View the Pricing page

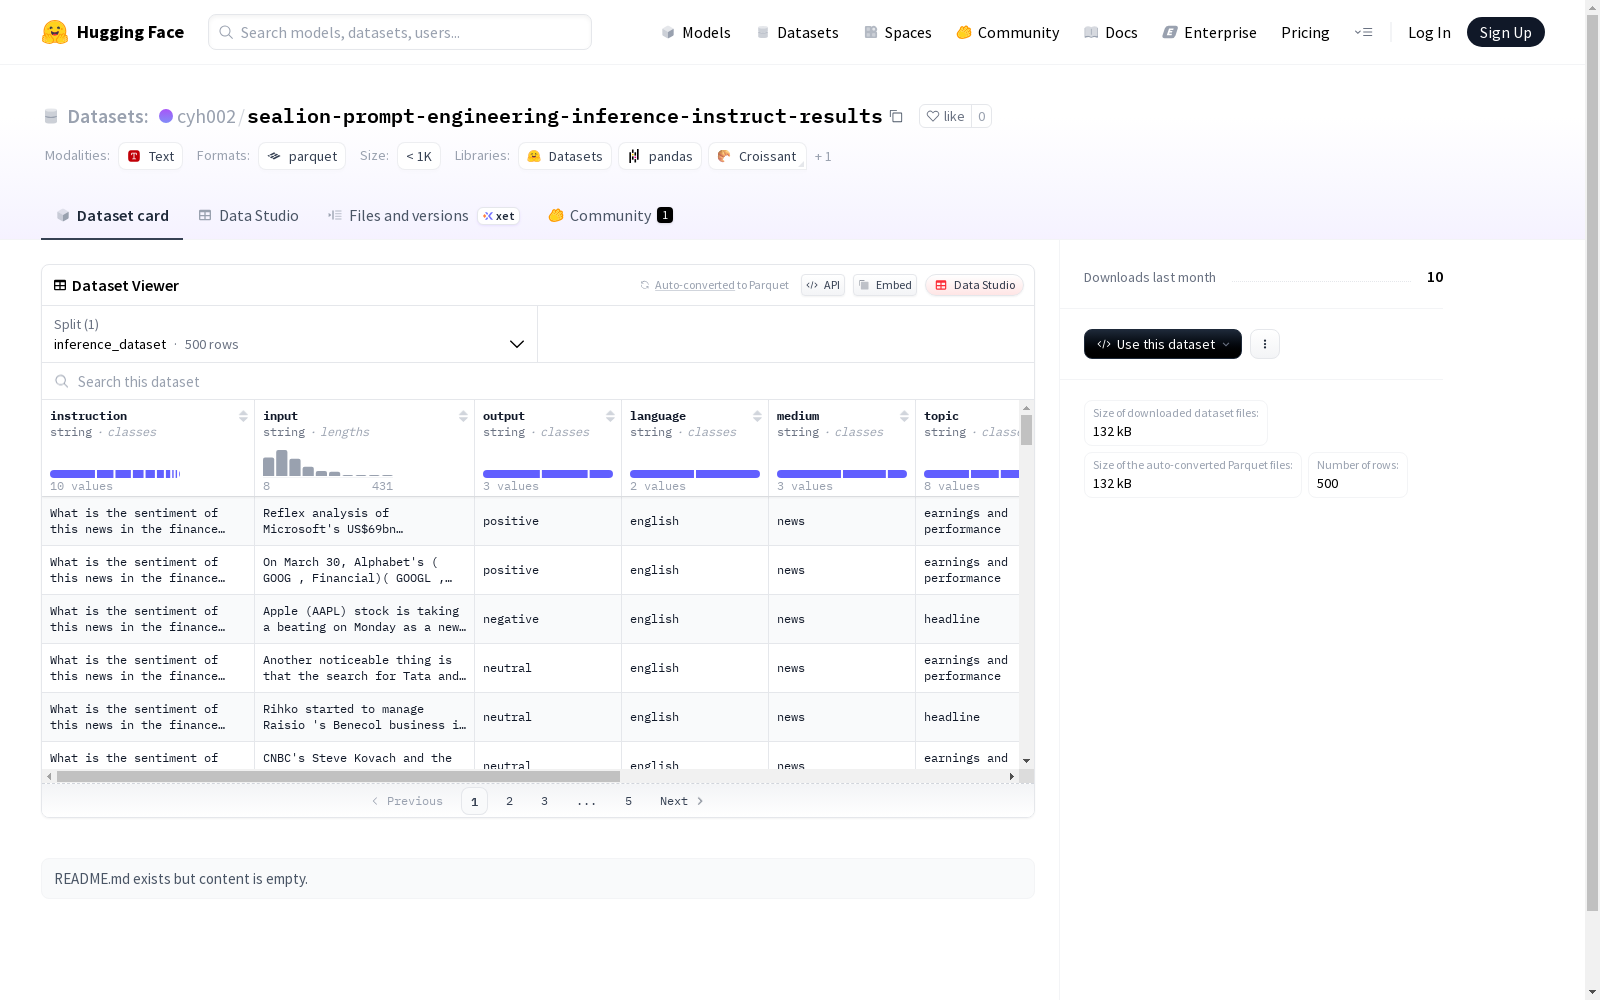coord(1305,32)
